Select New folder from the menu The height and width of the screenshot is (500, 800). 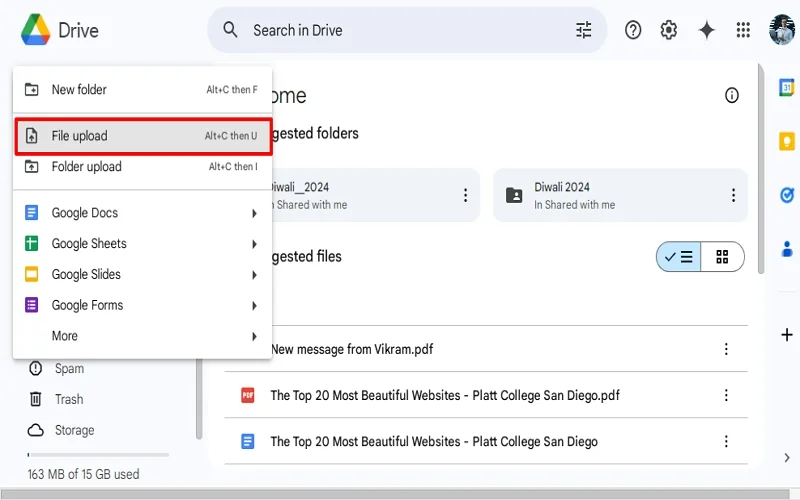pos(142,90)
